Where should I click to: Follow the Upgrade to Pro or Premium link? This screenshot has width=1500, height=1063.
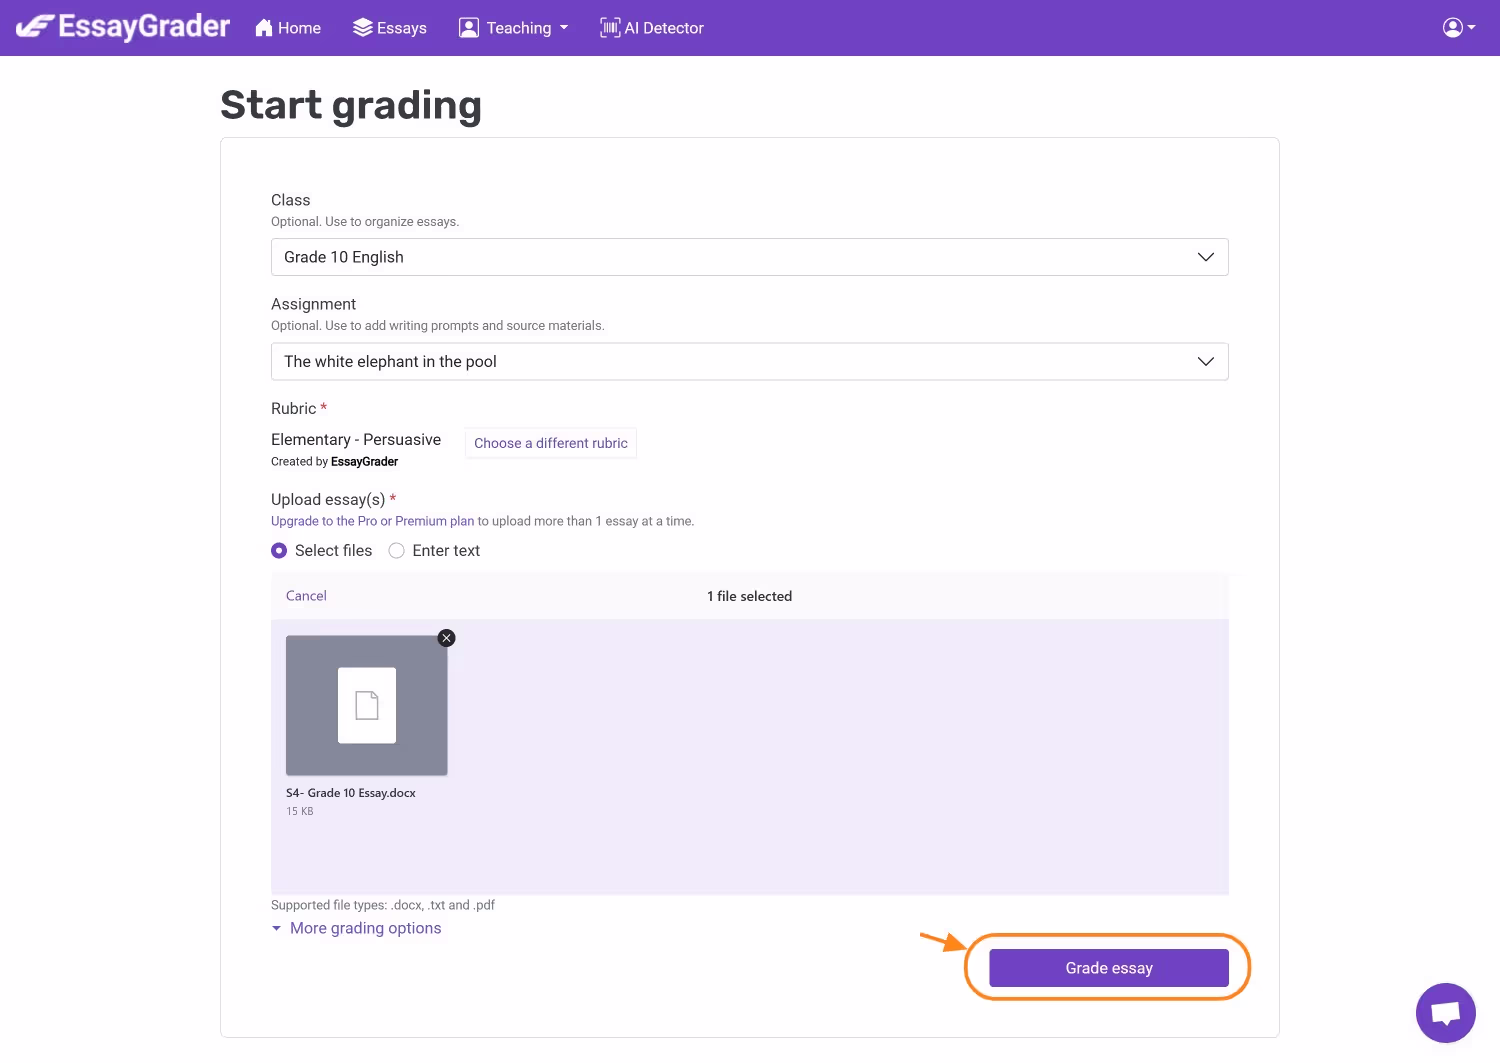[x=372, y=521]
